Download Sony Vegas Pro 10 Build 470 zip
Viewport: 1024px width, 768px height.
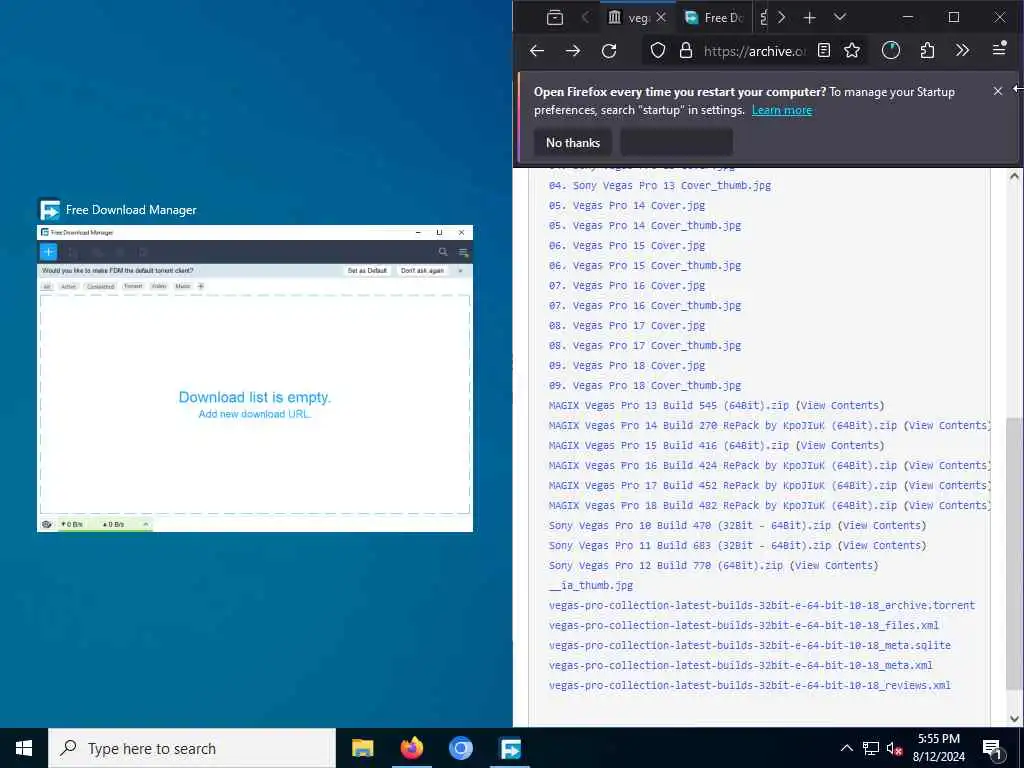tap(690, 526)
